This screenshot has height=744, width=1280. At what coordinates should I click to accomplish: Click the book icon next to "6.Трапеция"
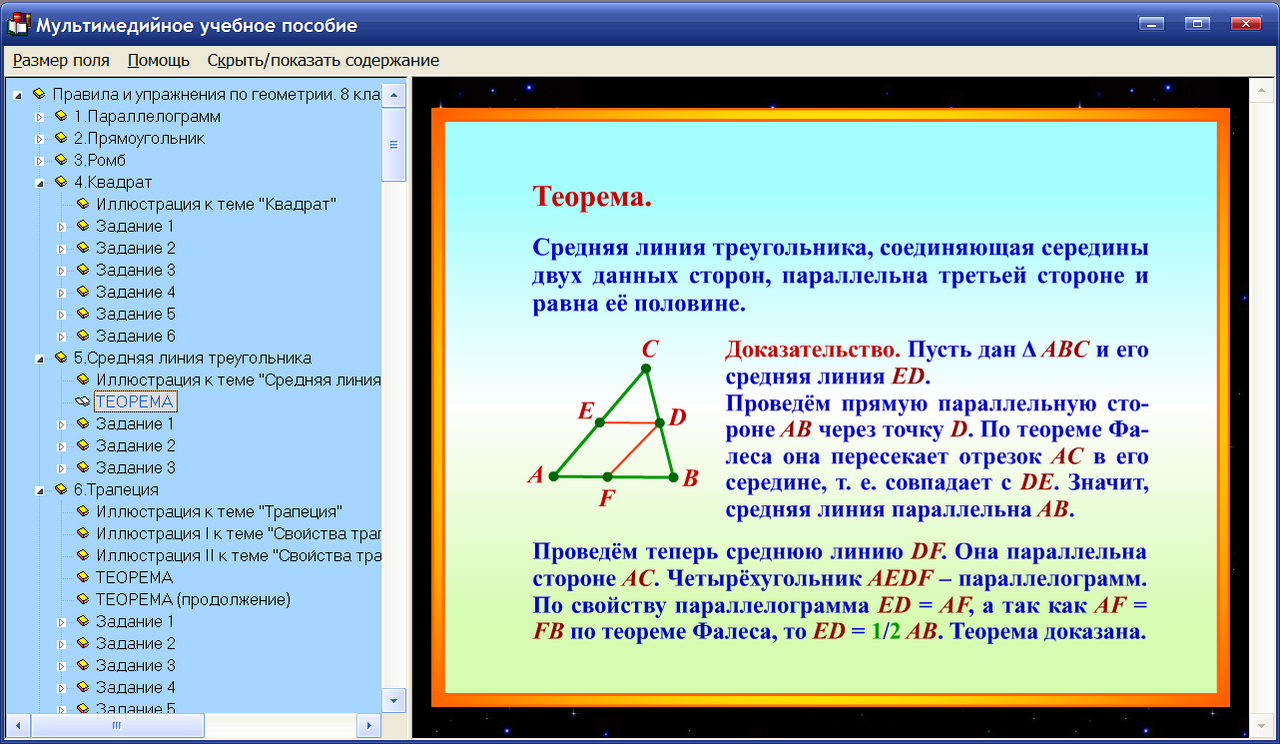60,489
